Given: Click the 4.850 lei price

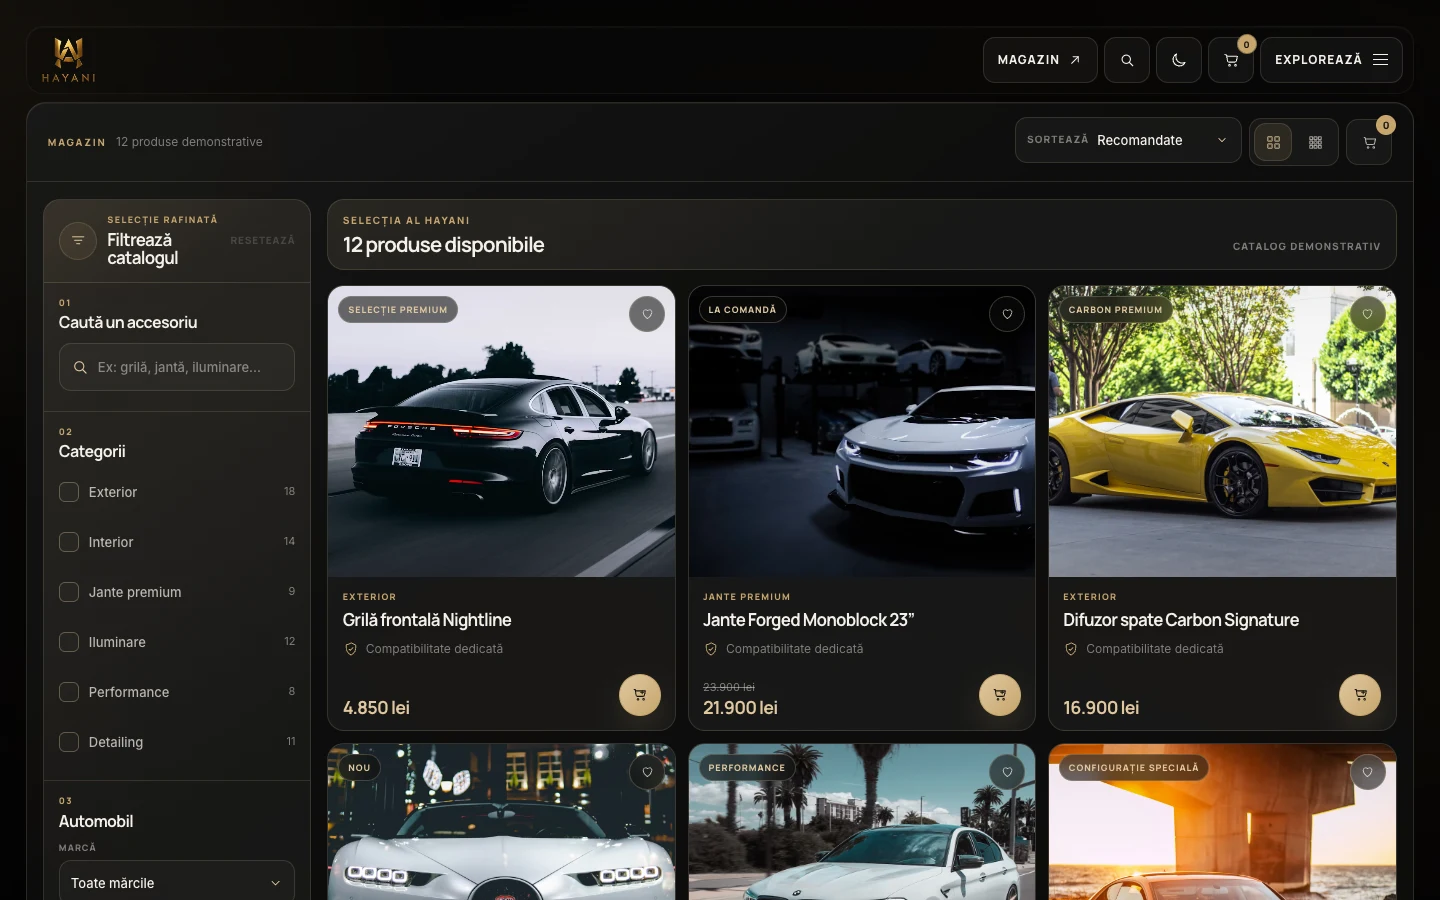Looking at the screenshot, I should [376, 708].
